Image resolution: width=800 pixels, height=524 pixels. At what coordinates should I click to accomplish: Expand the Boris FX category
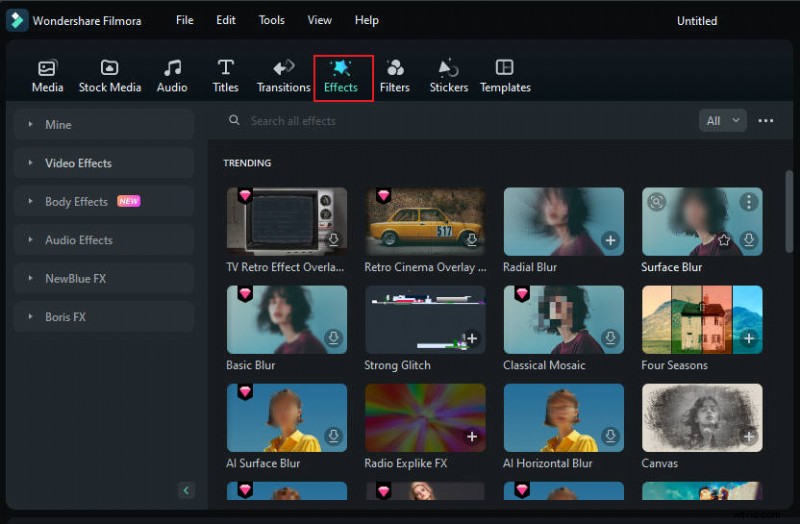(65, 317)
